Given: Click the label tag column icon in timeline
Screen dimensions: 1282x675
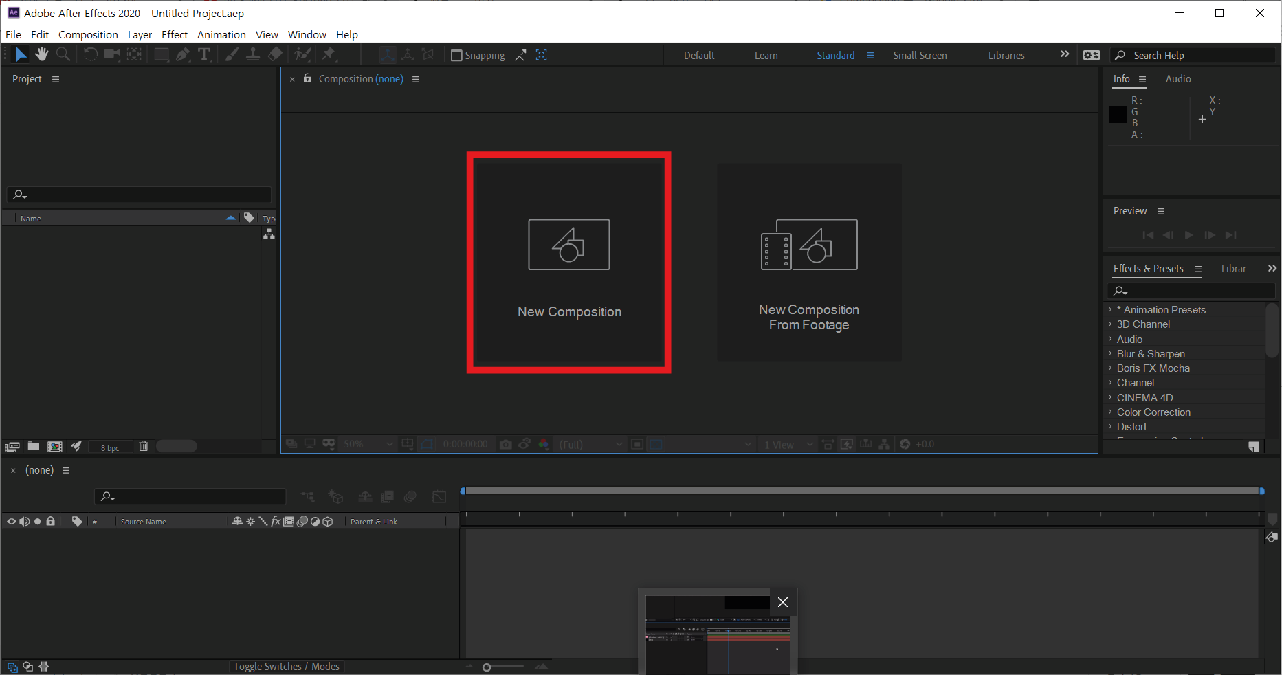Looking at the screenshot, I should tap(77, 521).
